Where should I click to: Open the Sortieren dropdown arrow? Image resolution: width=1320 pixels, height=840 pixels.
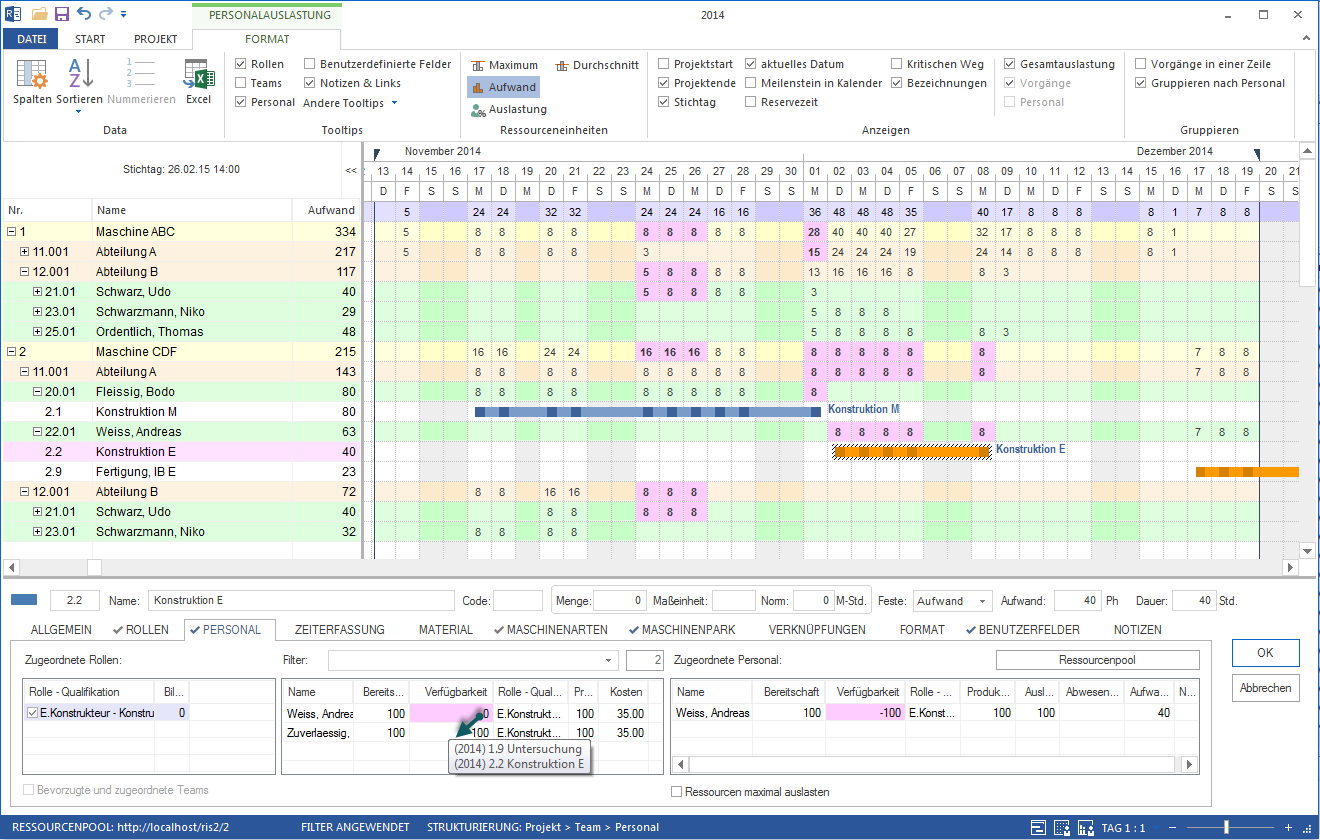(x=79, y=111)
